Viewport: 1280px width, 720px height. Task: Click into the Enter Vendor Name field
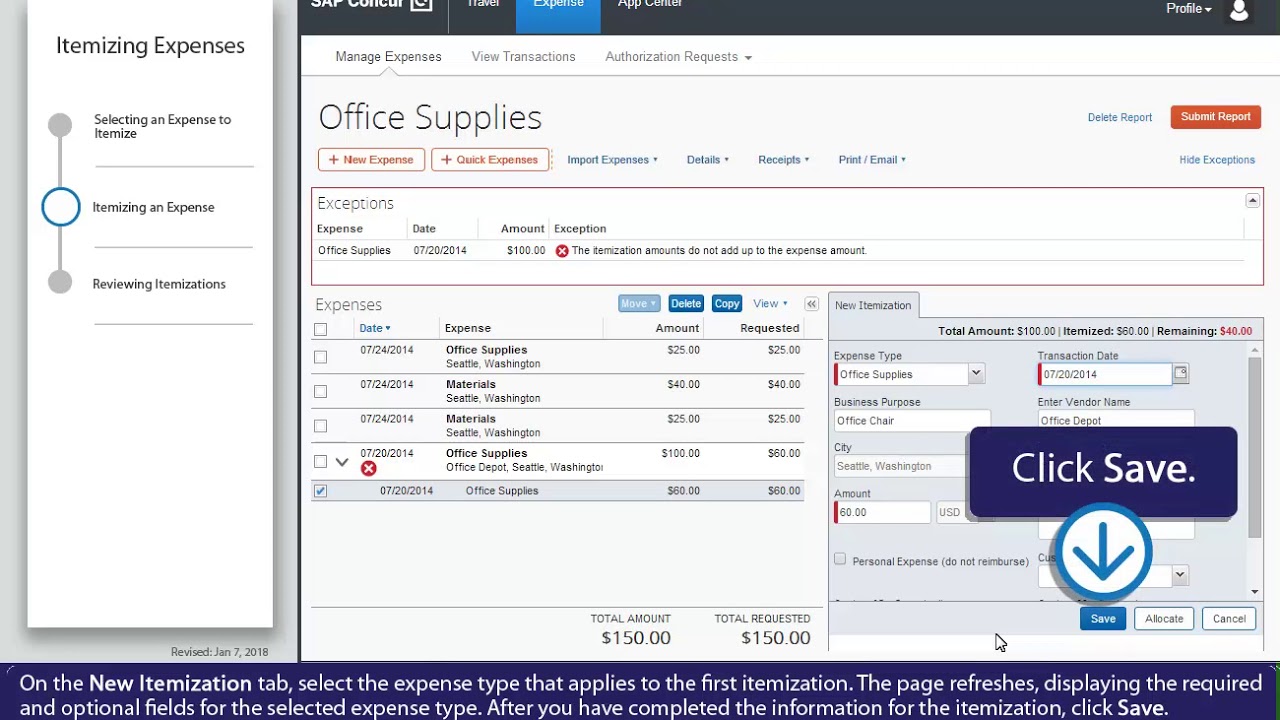pyautogui.click(x=1116, y=420)
